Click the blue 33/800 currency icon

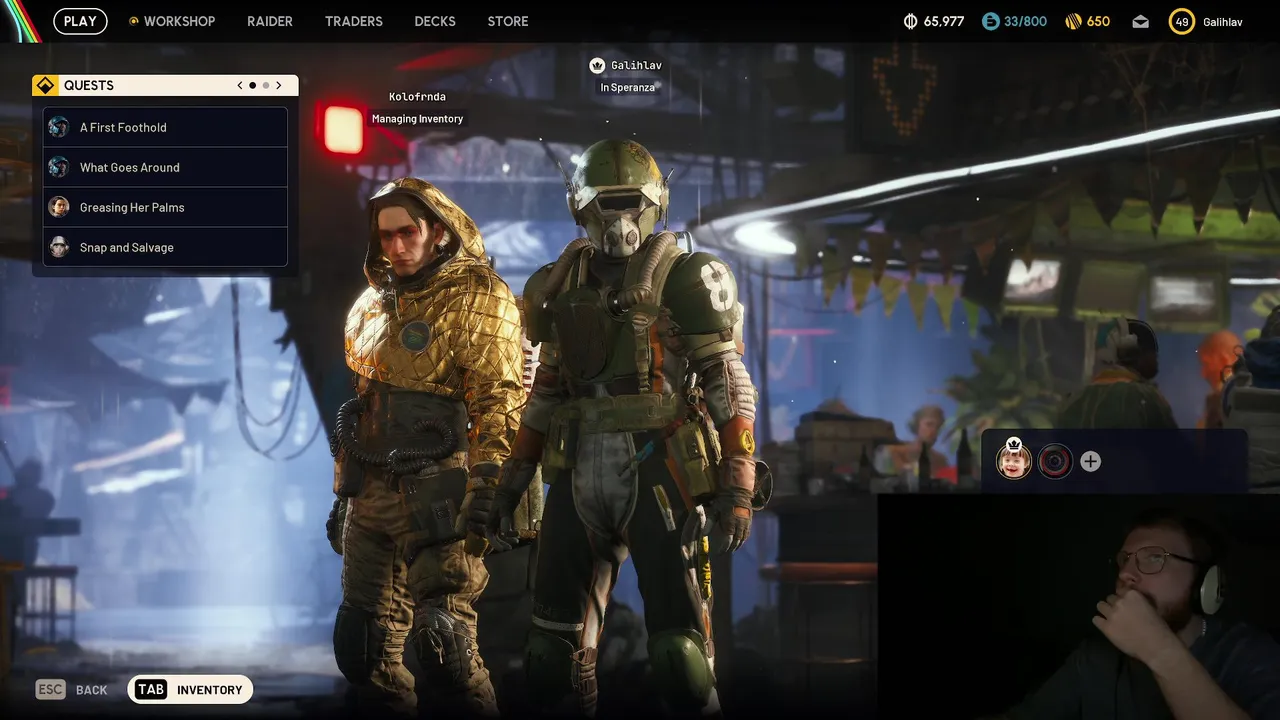[991, 21]
